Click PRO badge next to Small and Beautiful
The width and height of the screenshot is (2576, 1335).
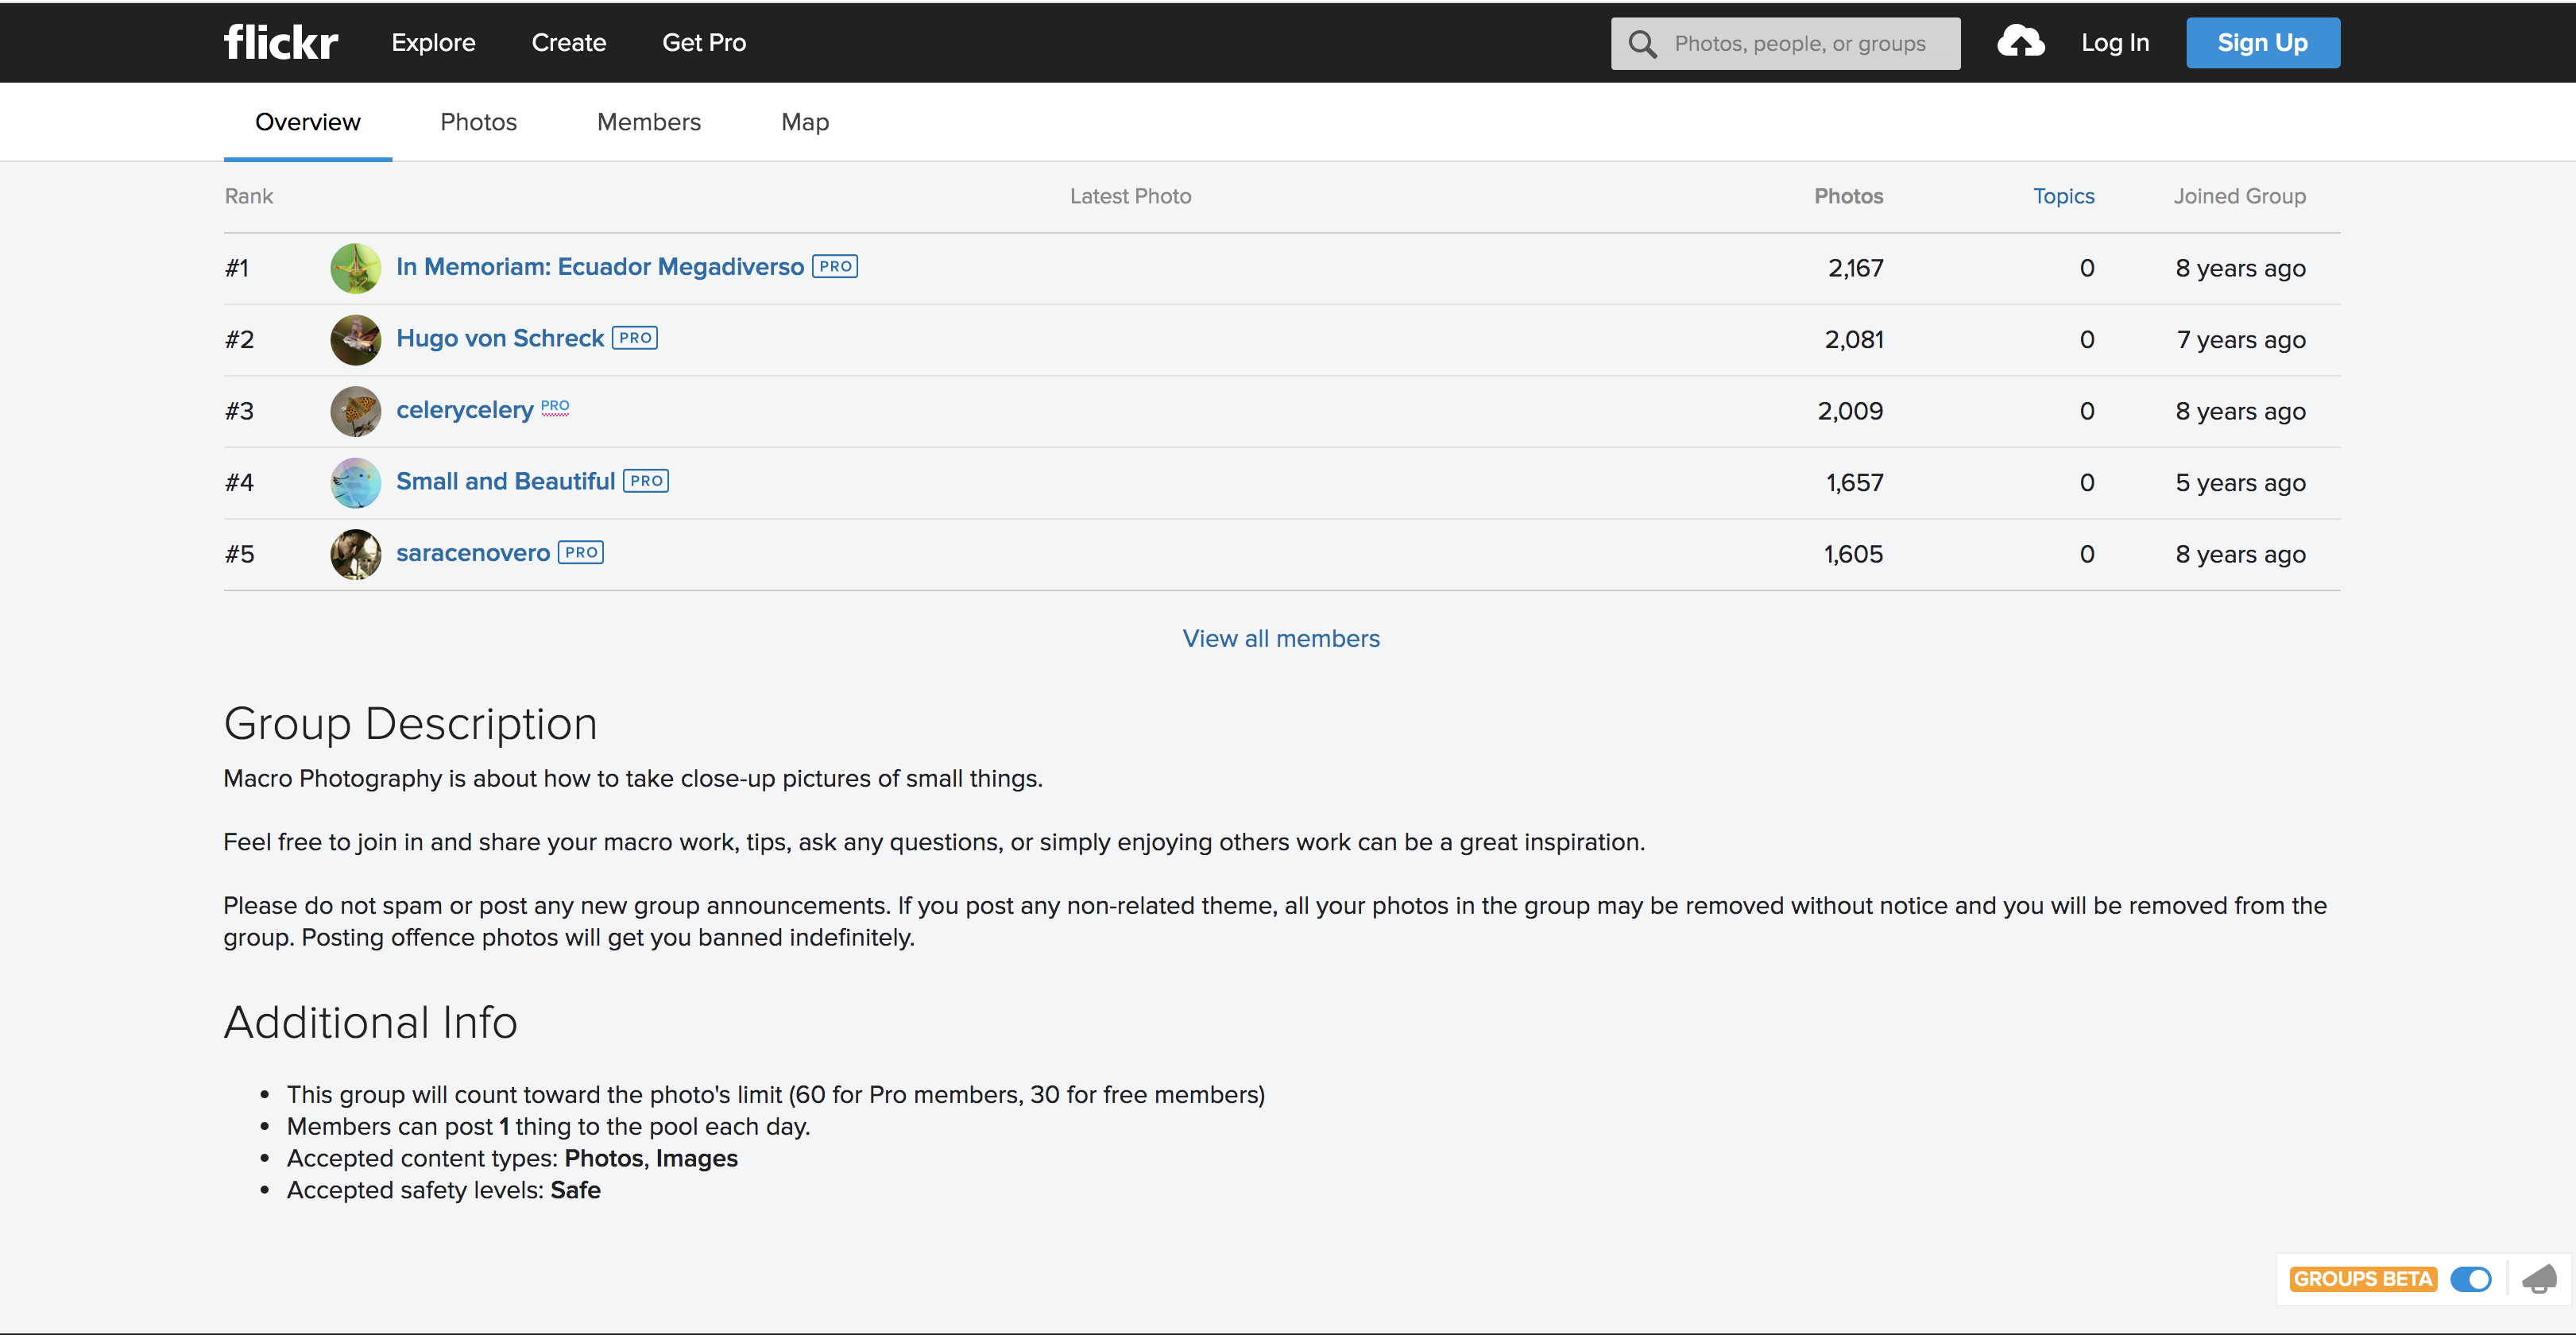pos(646,481)
